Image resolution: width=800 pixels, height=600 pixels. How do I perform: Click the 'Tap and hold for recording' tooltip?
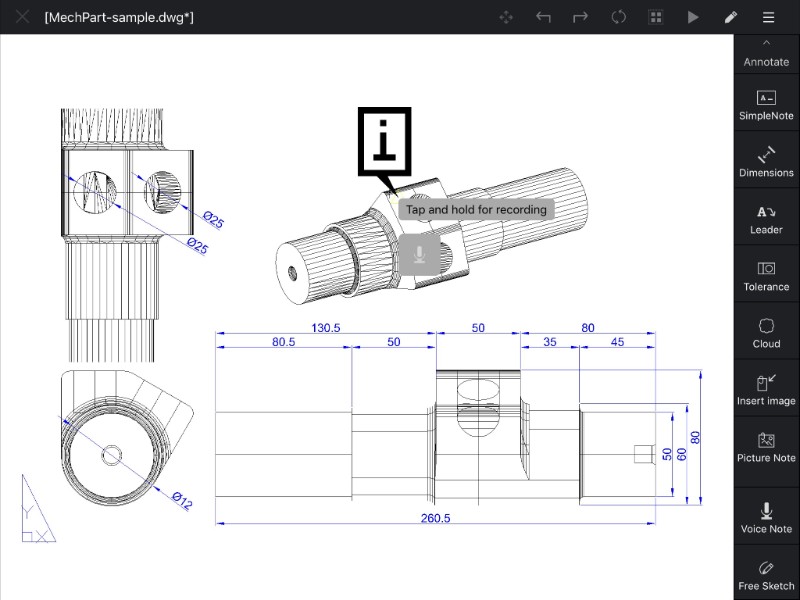coord(476,210)
